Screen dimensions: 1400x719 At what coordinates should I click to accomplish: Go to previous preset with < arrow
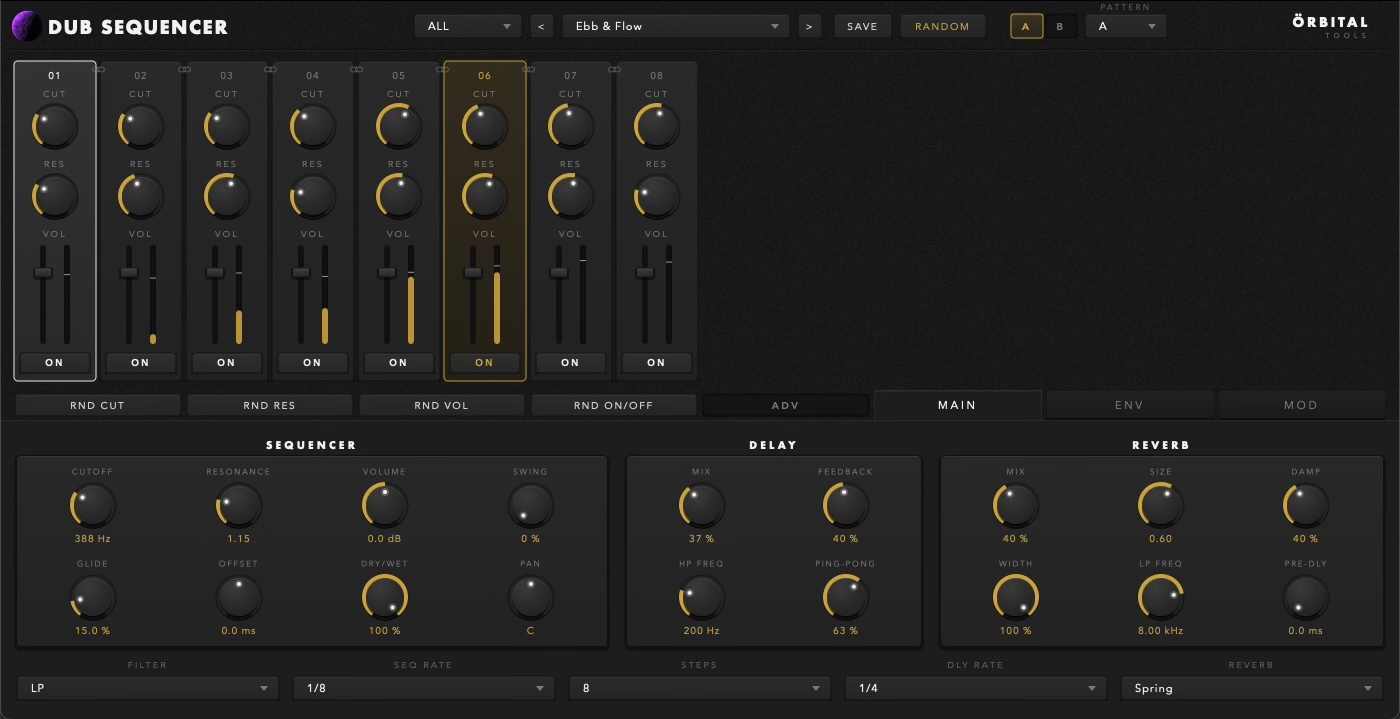pos(541,26)
